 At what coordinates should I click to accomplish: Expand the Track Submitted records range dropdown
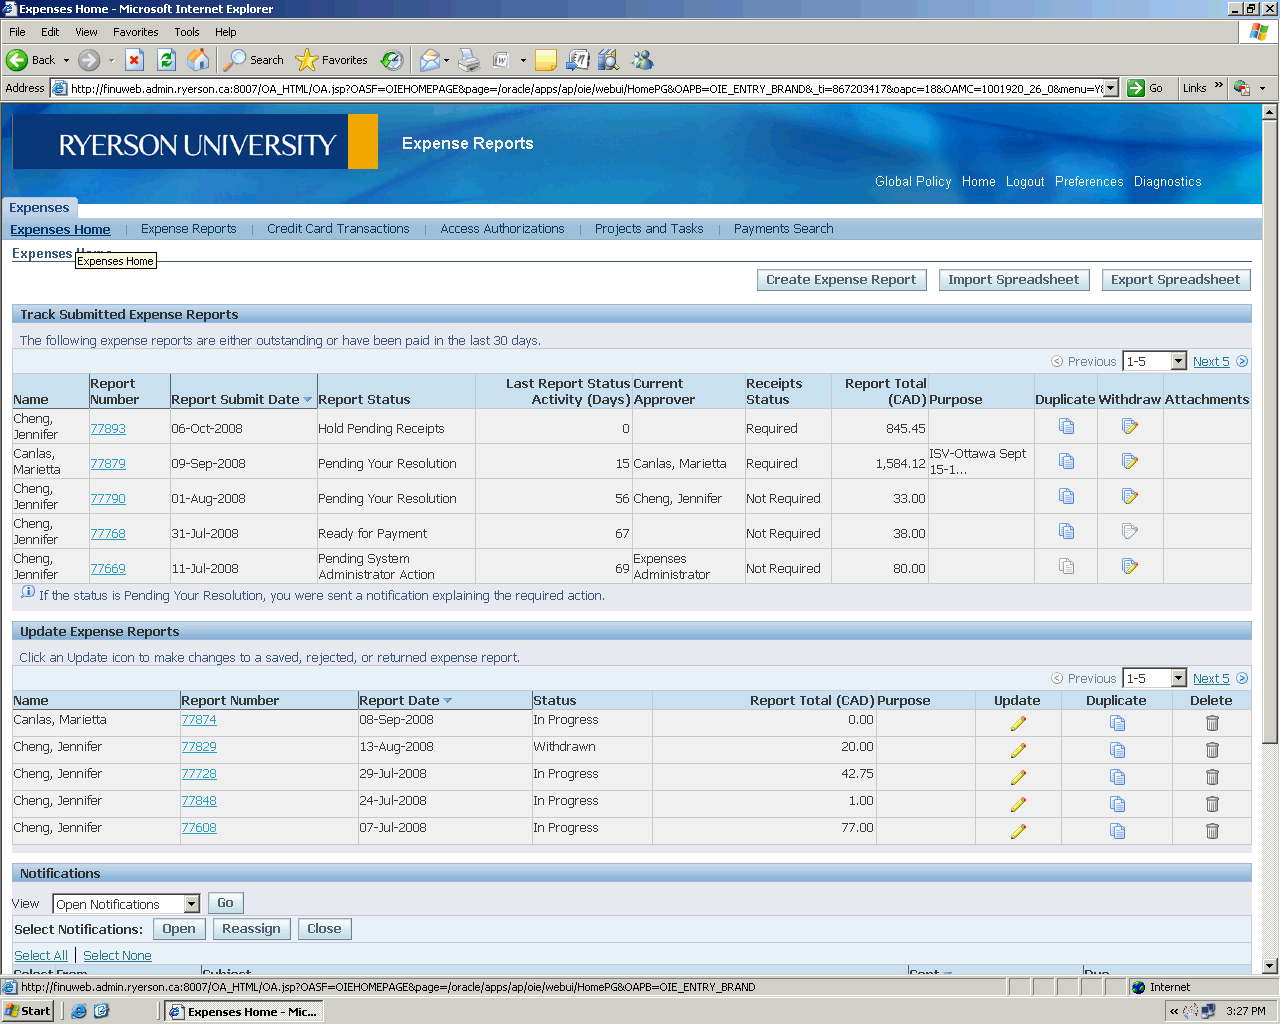pos(1178,362)
